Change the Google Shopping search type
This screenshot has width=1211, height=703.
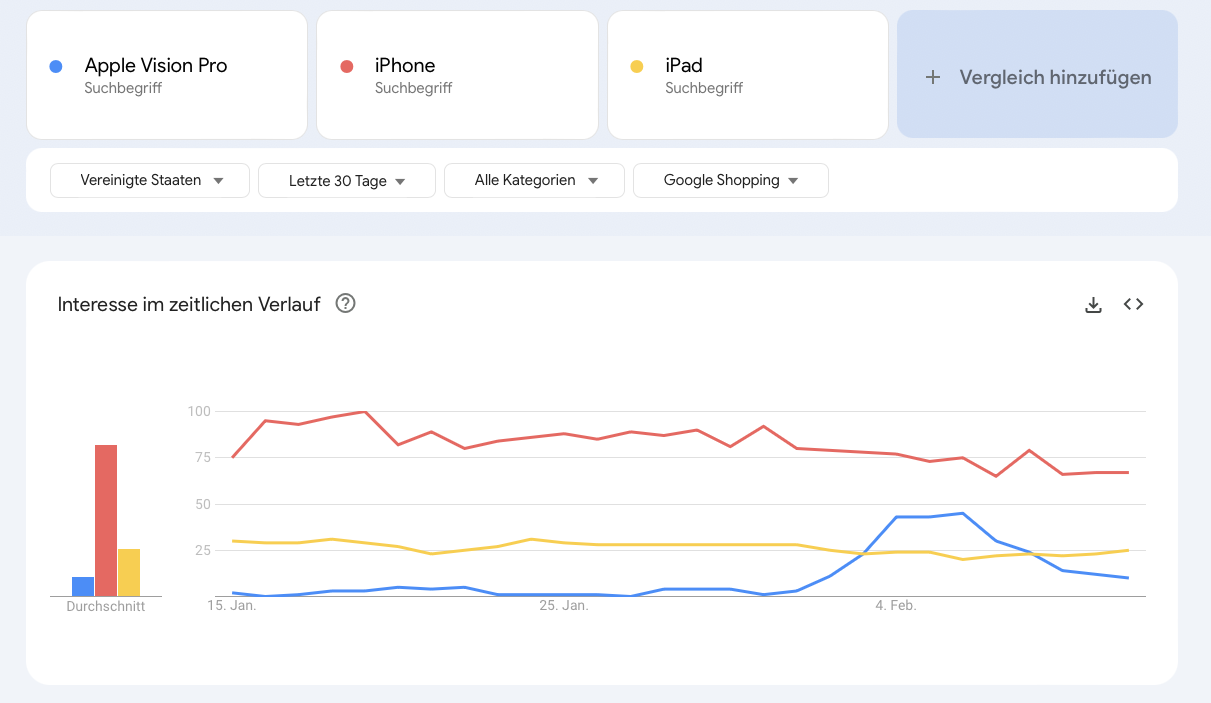[x=731, y=181]
